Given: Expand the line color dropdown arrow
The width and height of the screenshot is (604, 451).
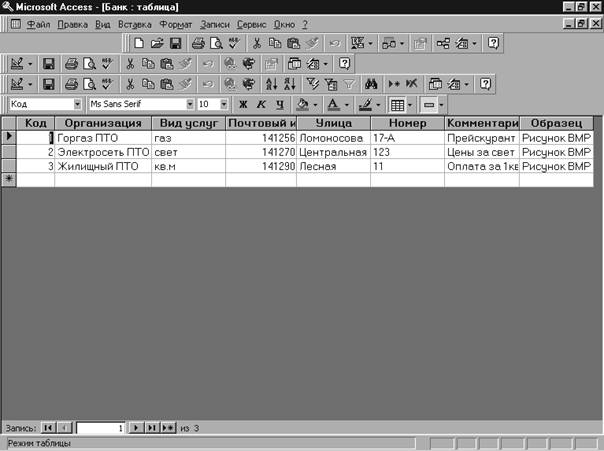Looking at the screenshot, I should click(378, 105).
